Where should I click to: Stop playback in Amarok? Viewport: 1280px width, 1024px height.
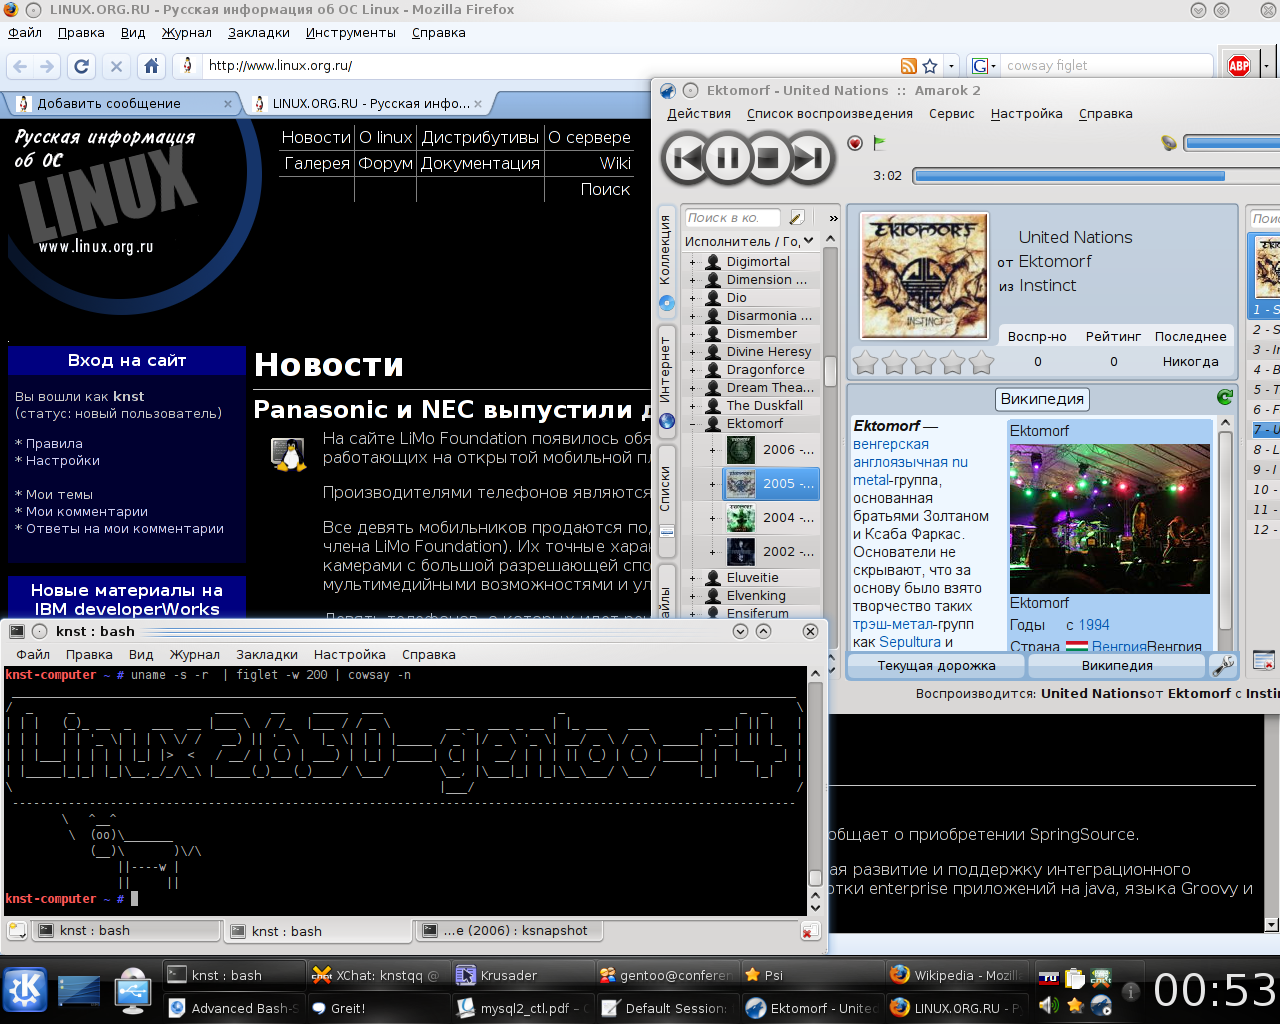click(x=768, y=157)
